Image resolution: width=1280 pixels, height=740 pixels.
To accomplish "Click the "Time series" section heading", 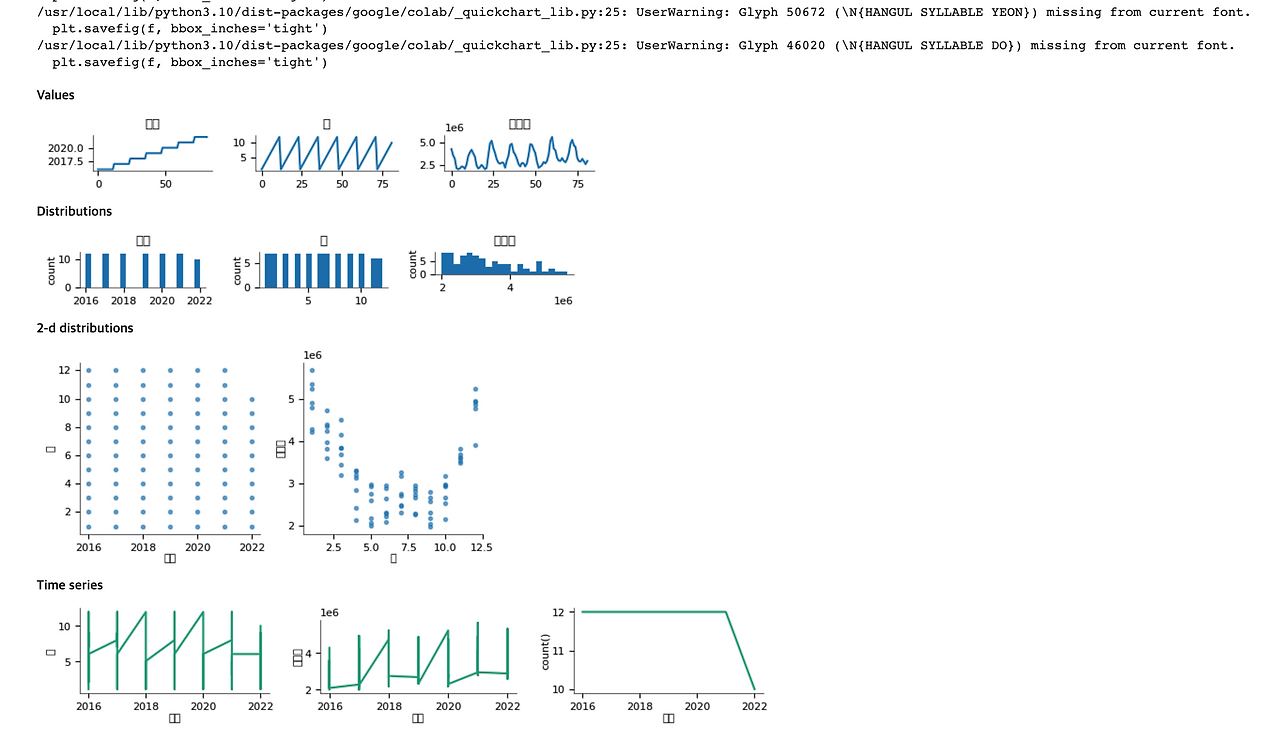I will (70, 585).
